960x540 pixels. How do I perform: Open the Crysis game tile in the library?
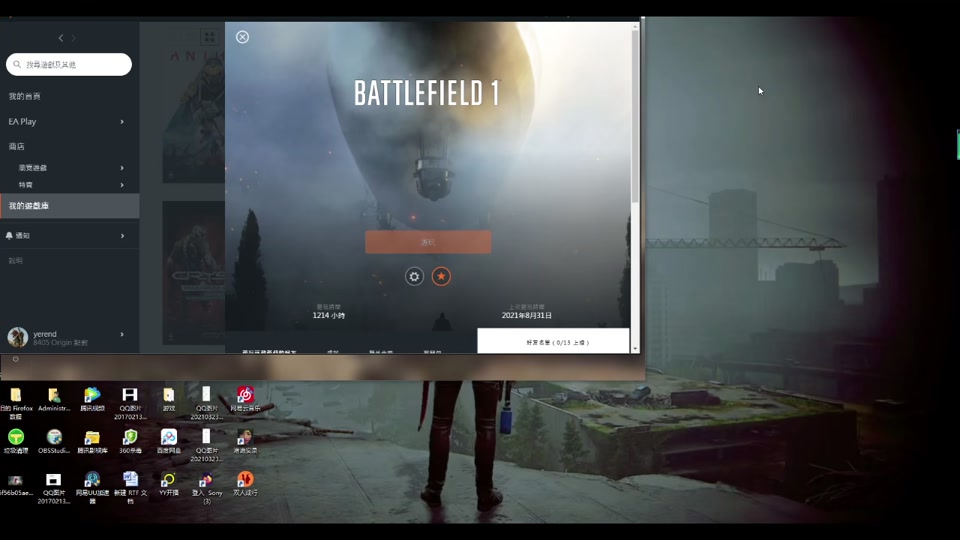click(193, 273)
